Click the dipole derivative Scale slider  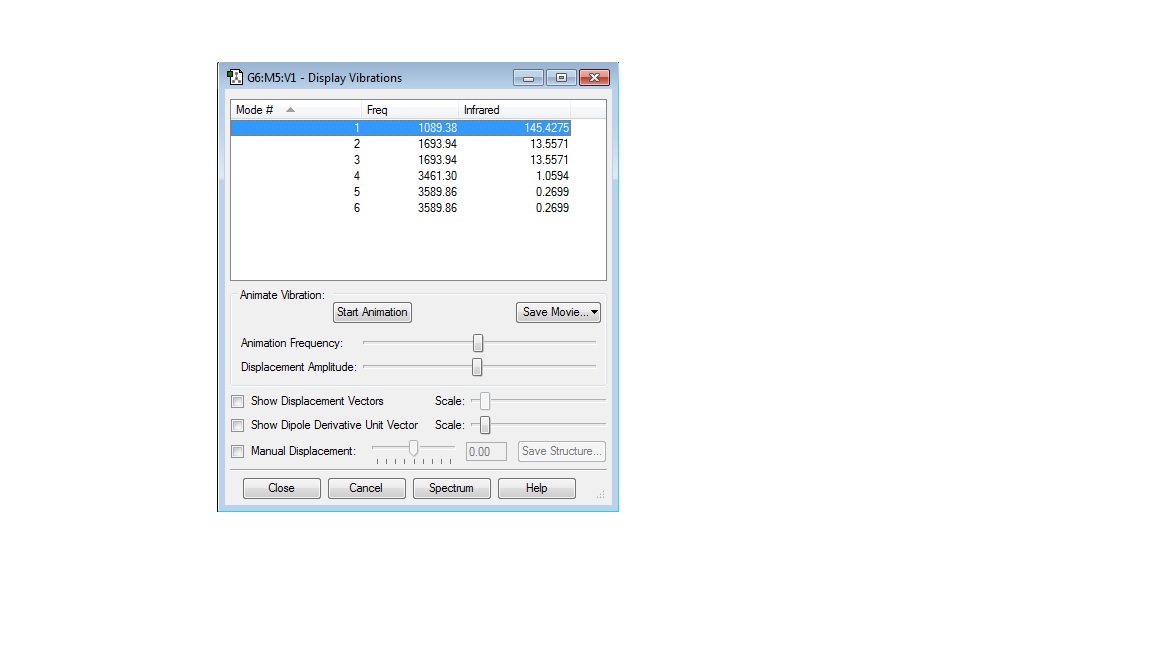tap(485, 425)
